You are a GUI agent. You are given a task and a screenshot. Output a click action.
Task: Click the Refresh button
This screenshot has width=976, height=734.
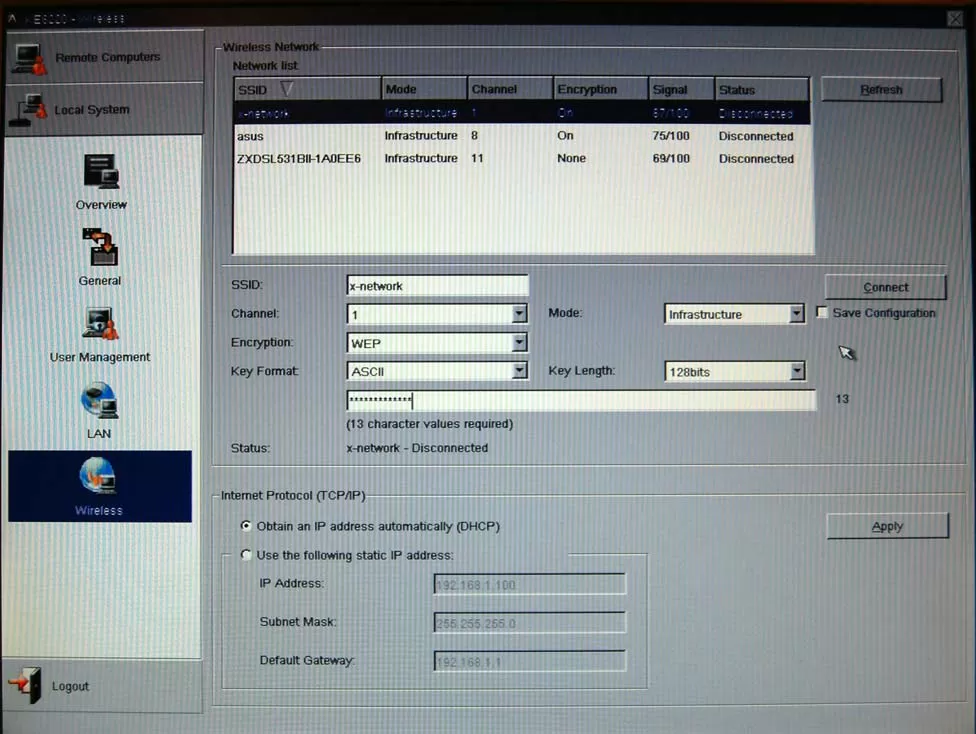tap(881, 90)
